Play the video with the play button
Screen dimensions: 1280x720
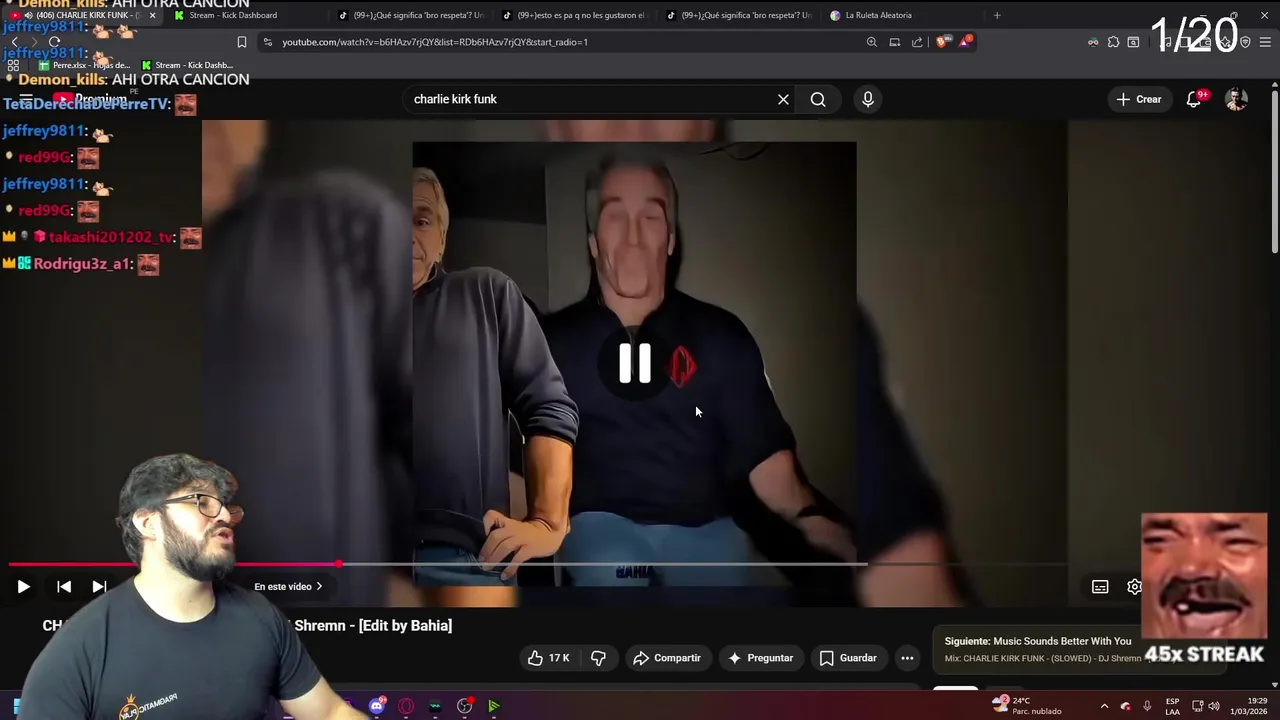tap(23, 587)
